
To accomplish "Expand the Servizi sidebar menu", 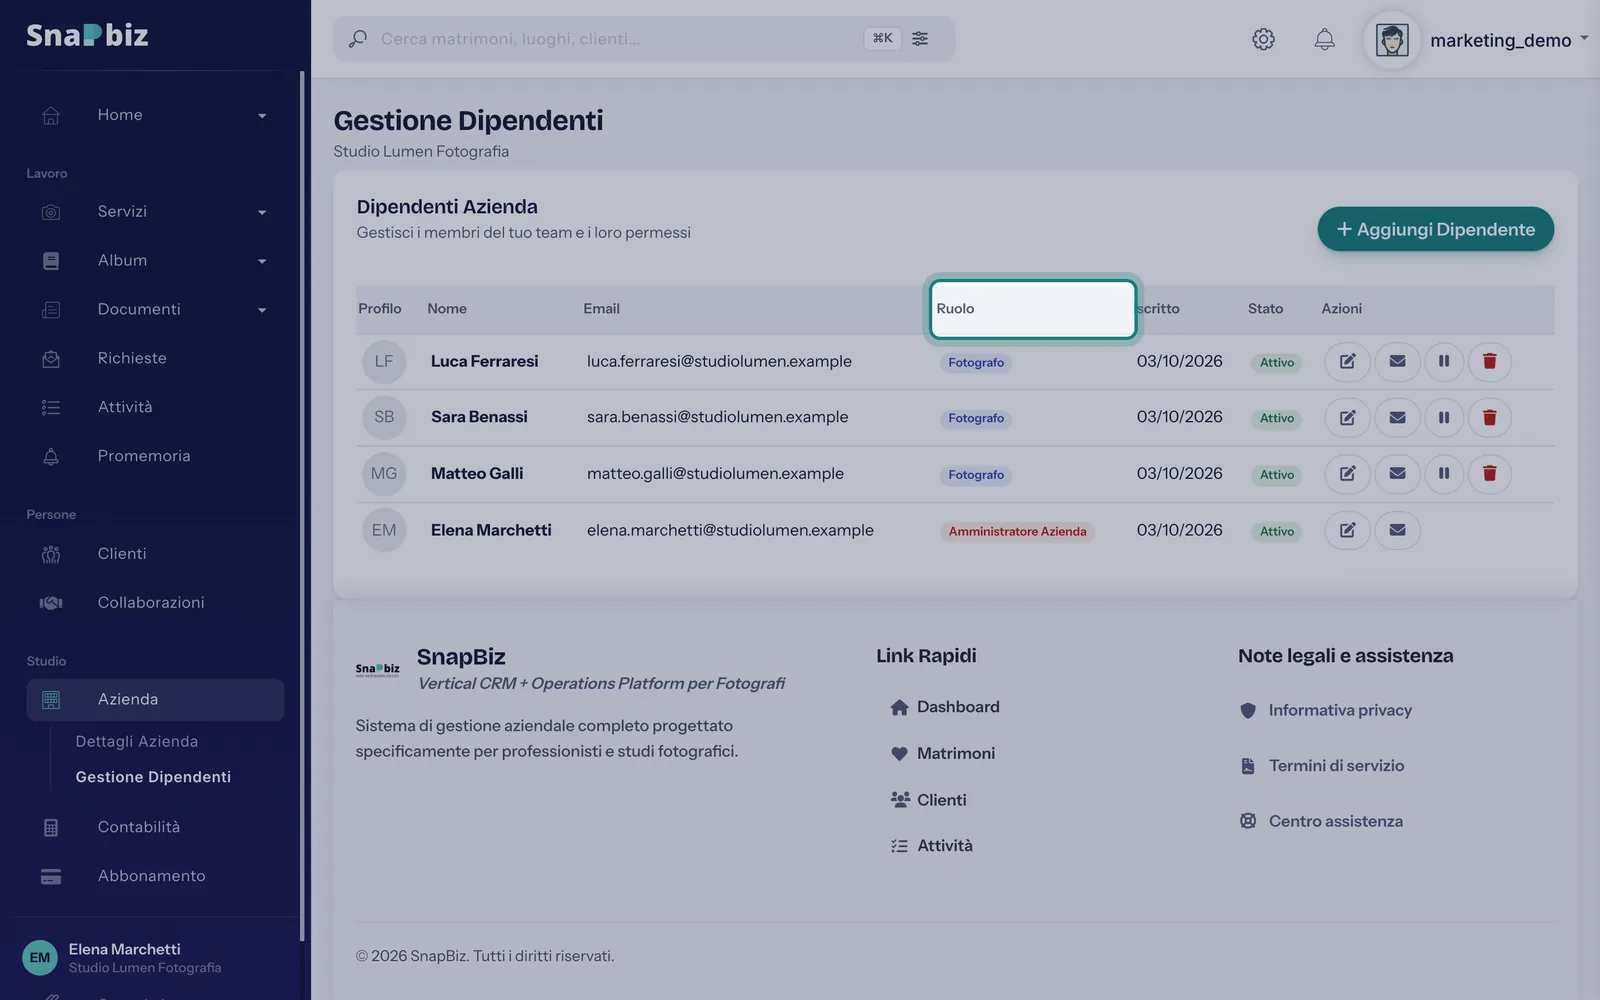I will [x=155, y=212].
